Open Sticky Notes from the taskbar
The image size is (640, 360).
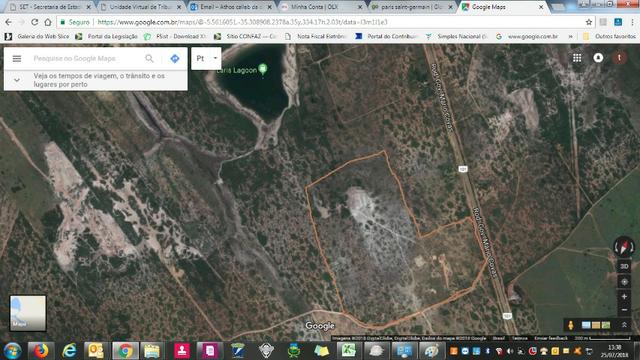pos(321,351)
